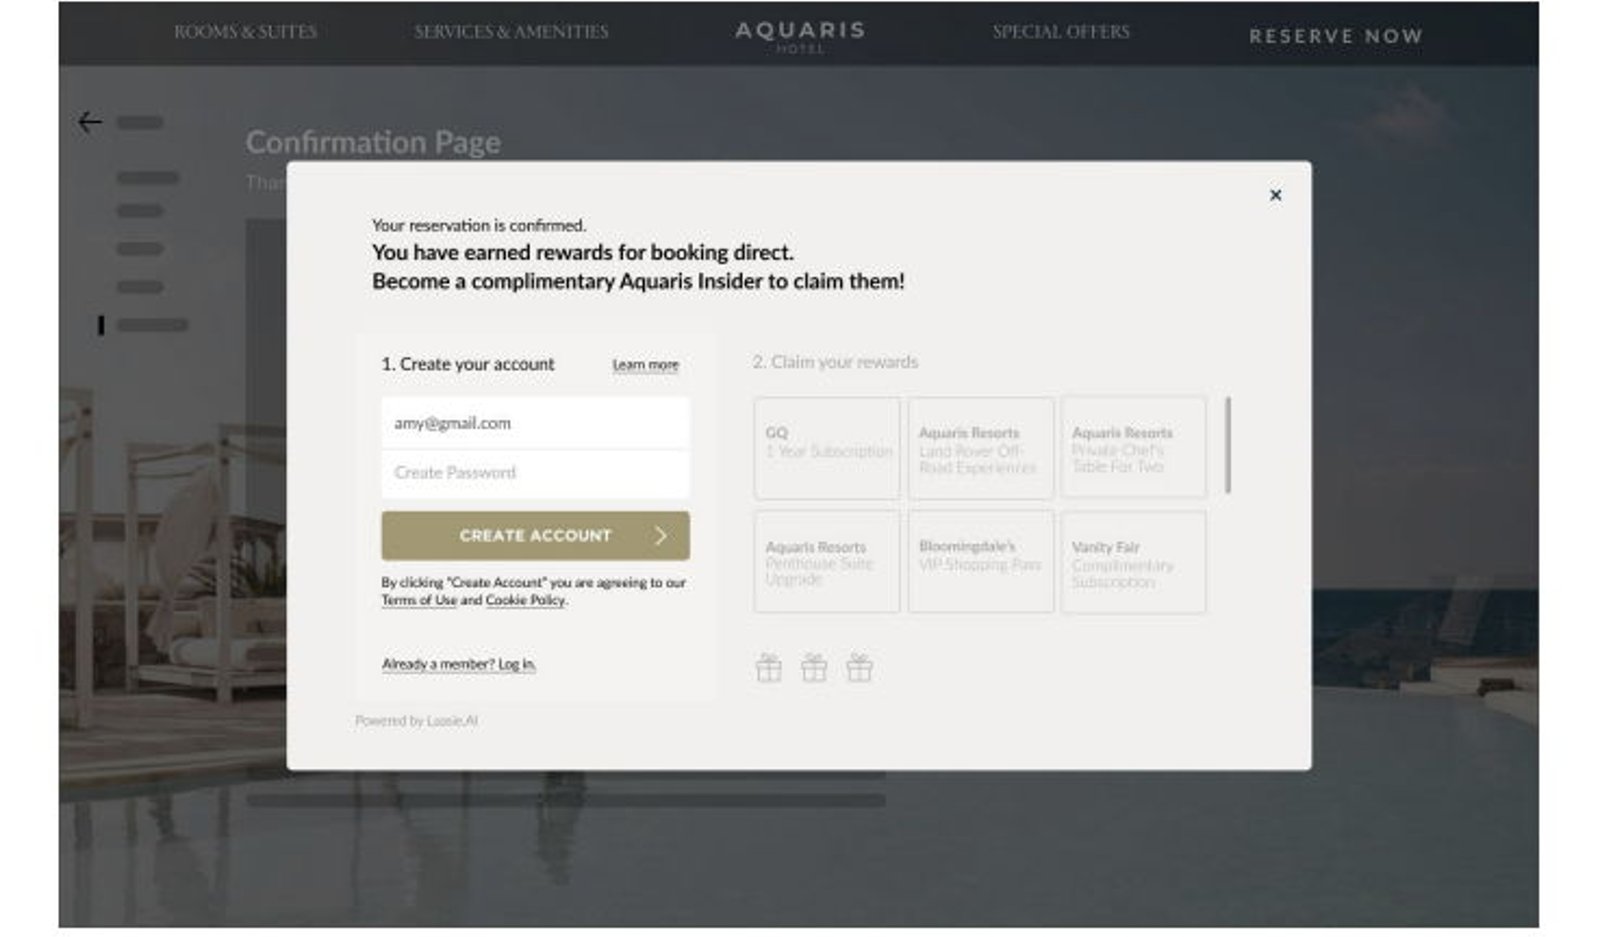Close the rewards popup with the X
Image resolution: width=1600 pixels, height=937 pixels.
[x=1275, y=195]
